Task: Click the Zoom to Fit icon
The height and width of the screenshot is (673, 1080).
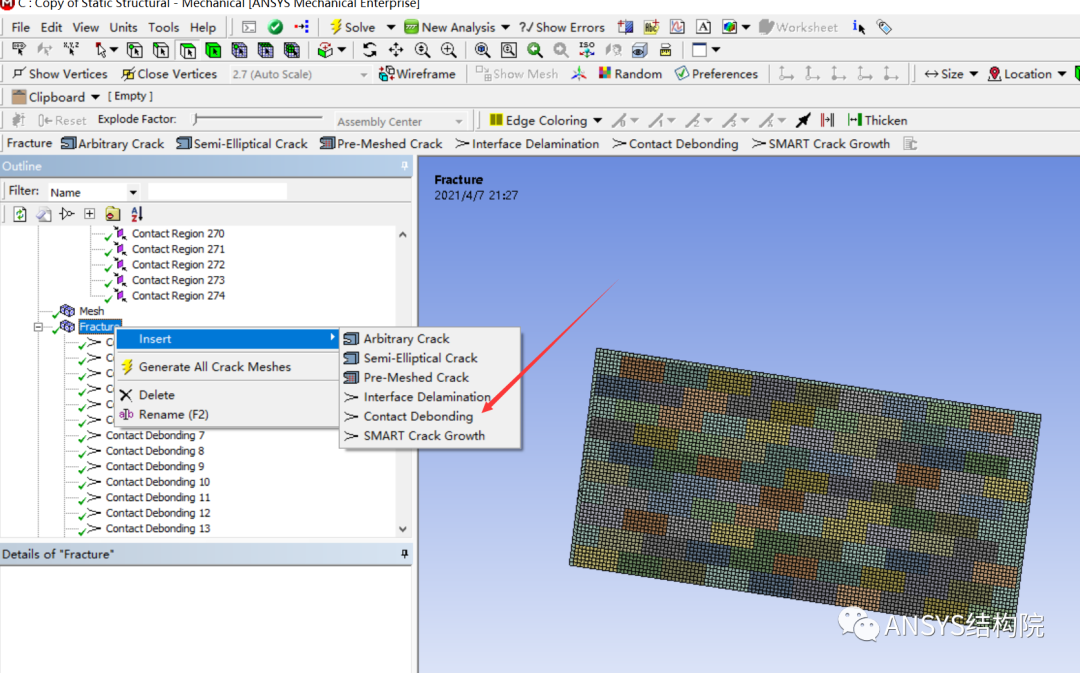Action: click(482, 50)
